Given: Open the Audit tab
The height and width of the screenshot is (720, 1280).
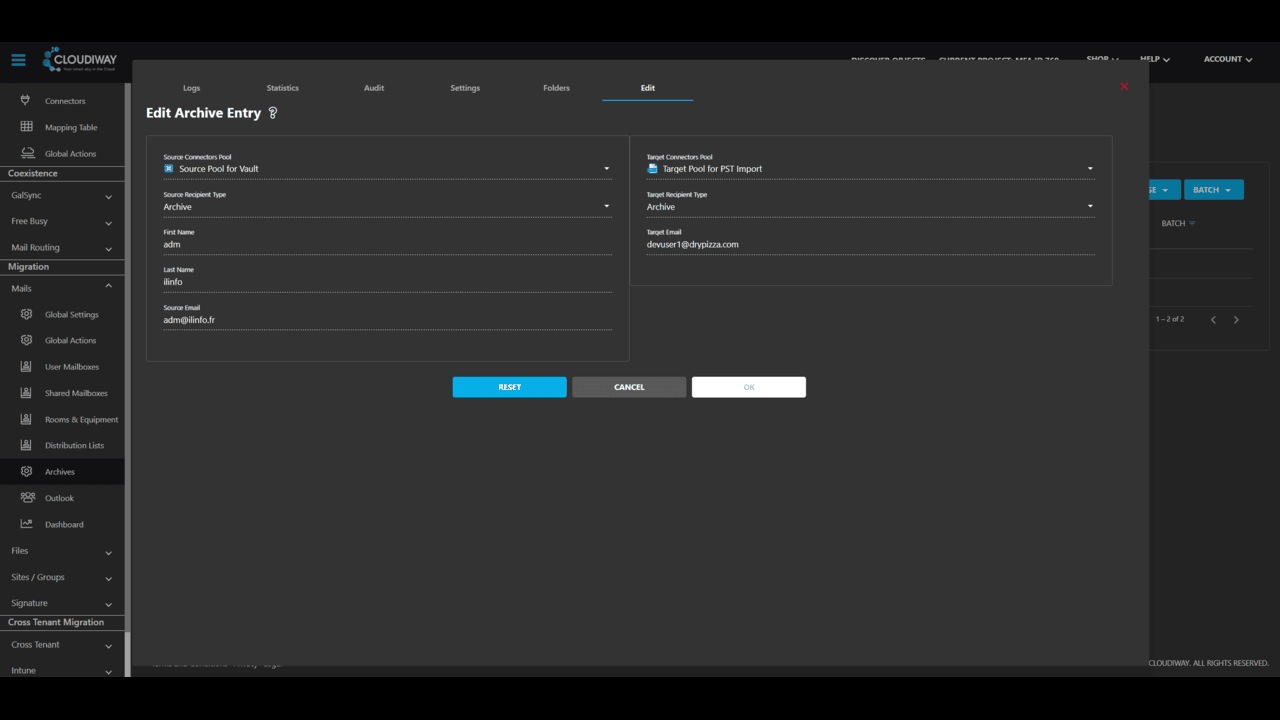Looking at the screenshot, I should tap(374, 88).
